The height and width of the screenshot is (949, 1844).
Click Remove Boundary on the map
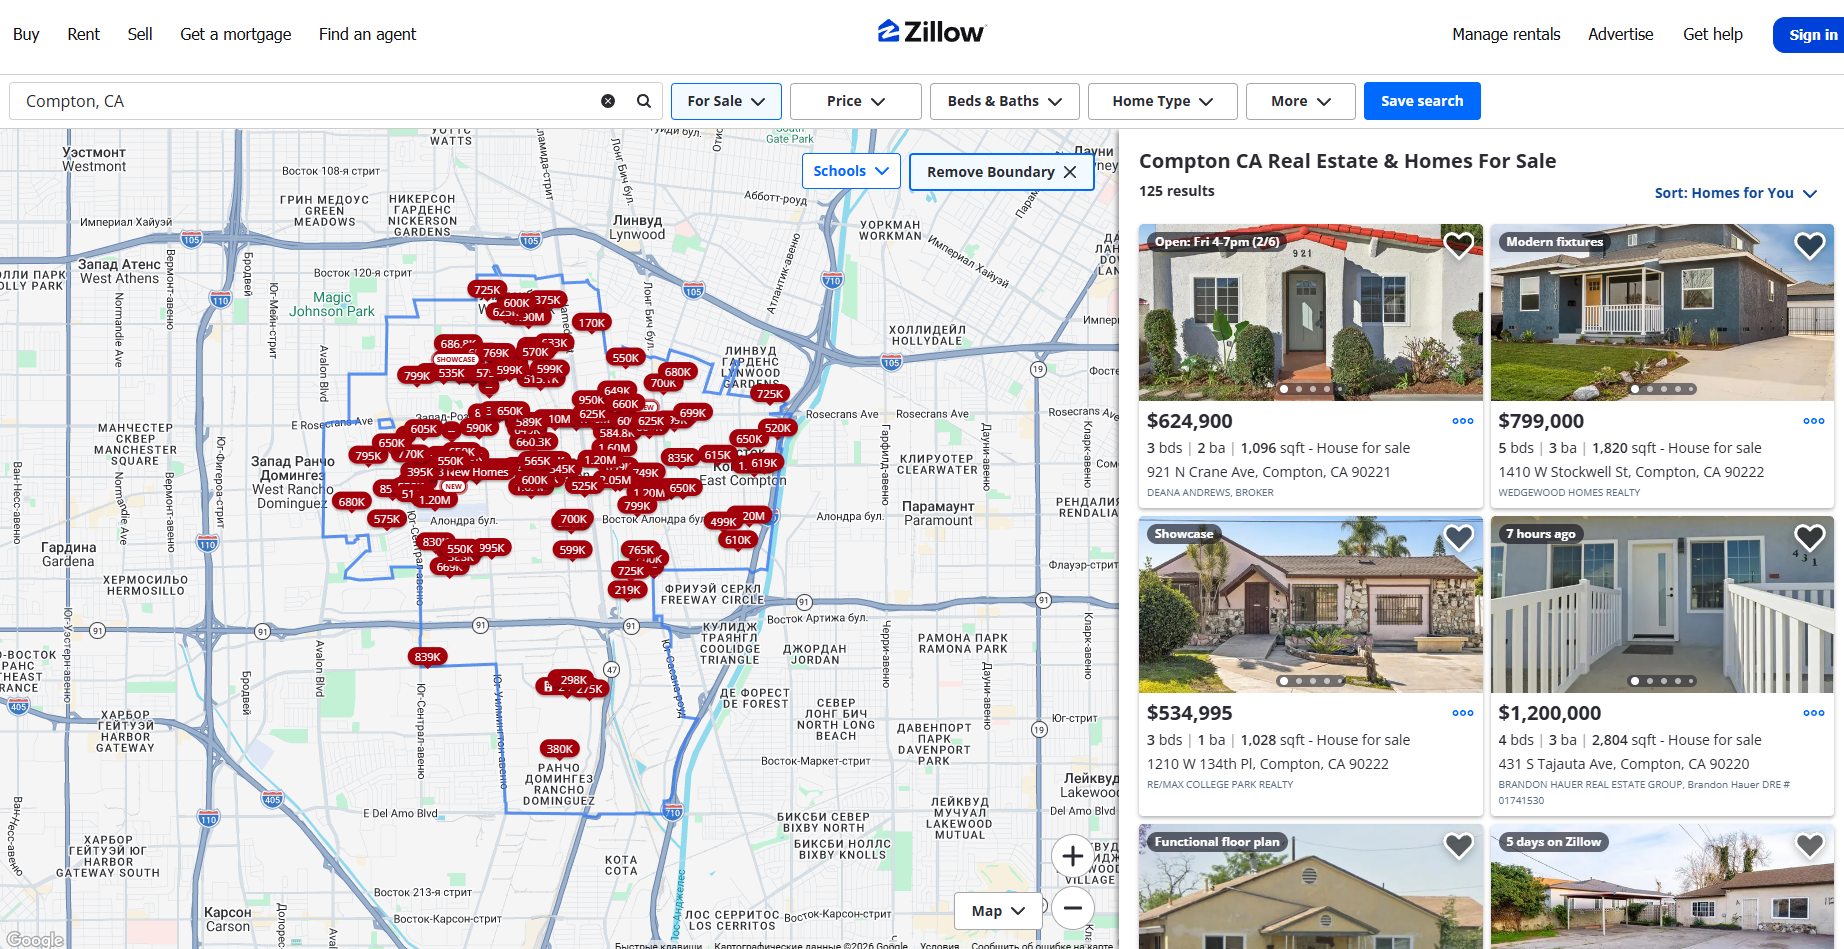(1001, 172)
